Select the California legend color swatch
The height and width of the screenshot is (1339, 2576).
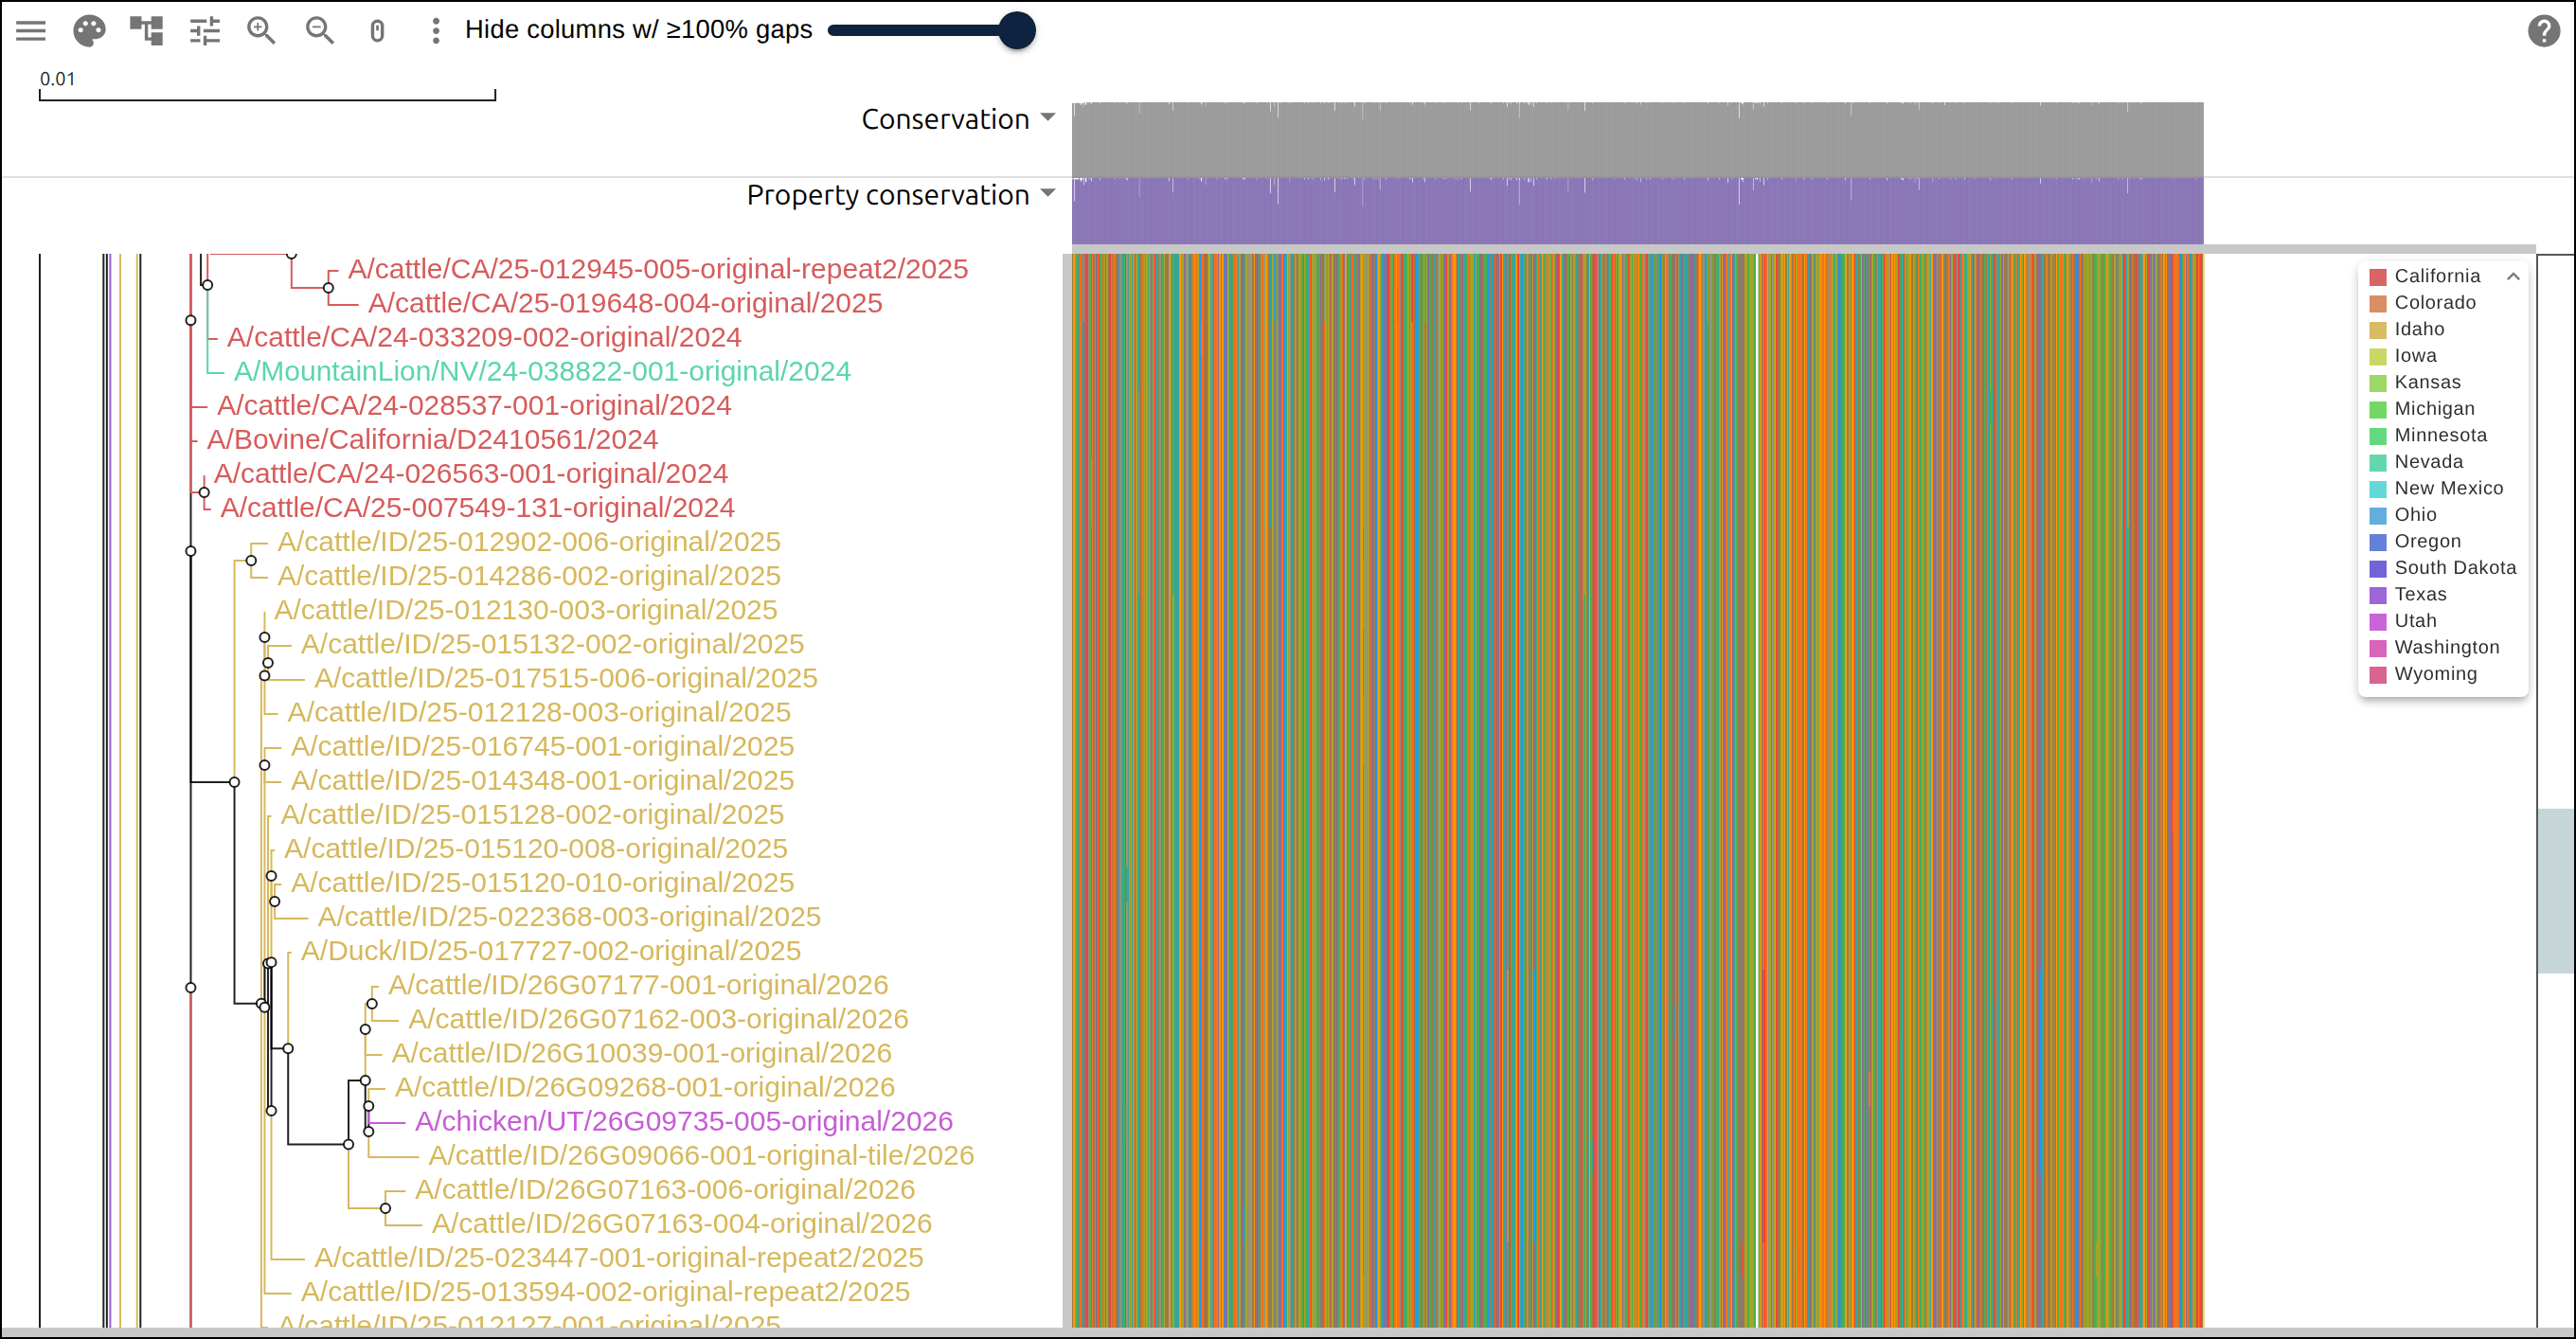pos(2378,277)
